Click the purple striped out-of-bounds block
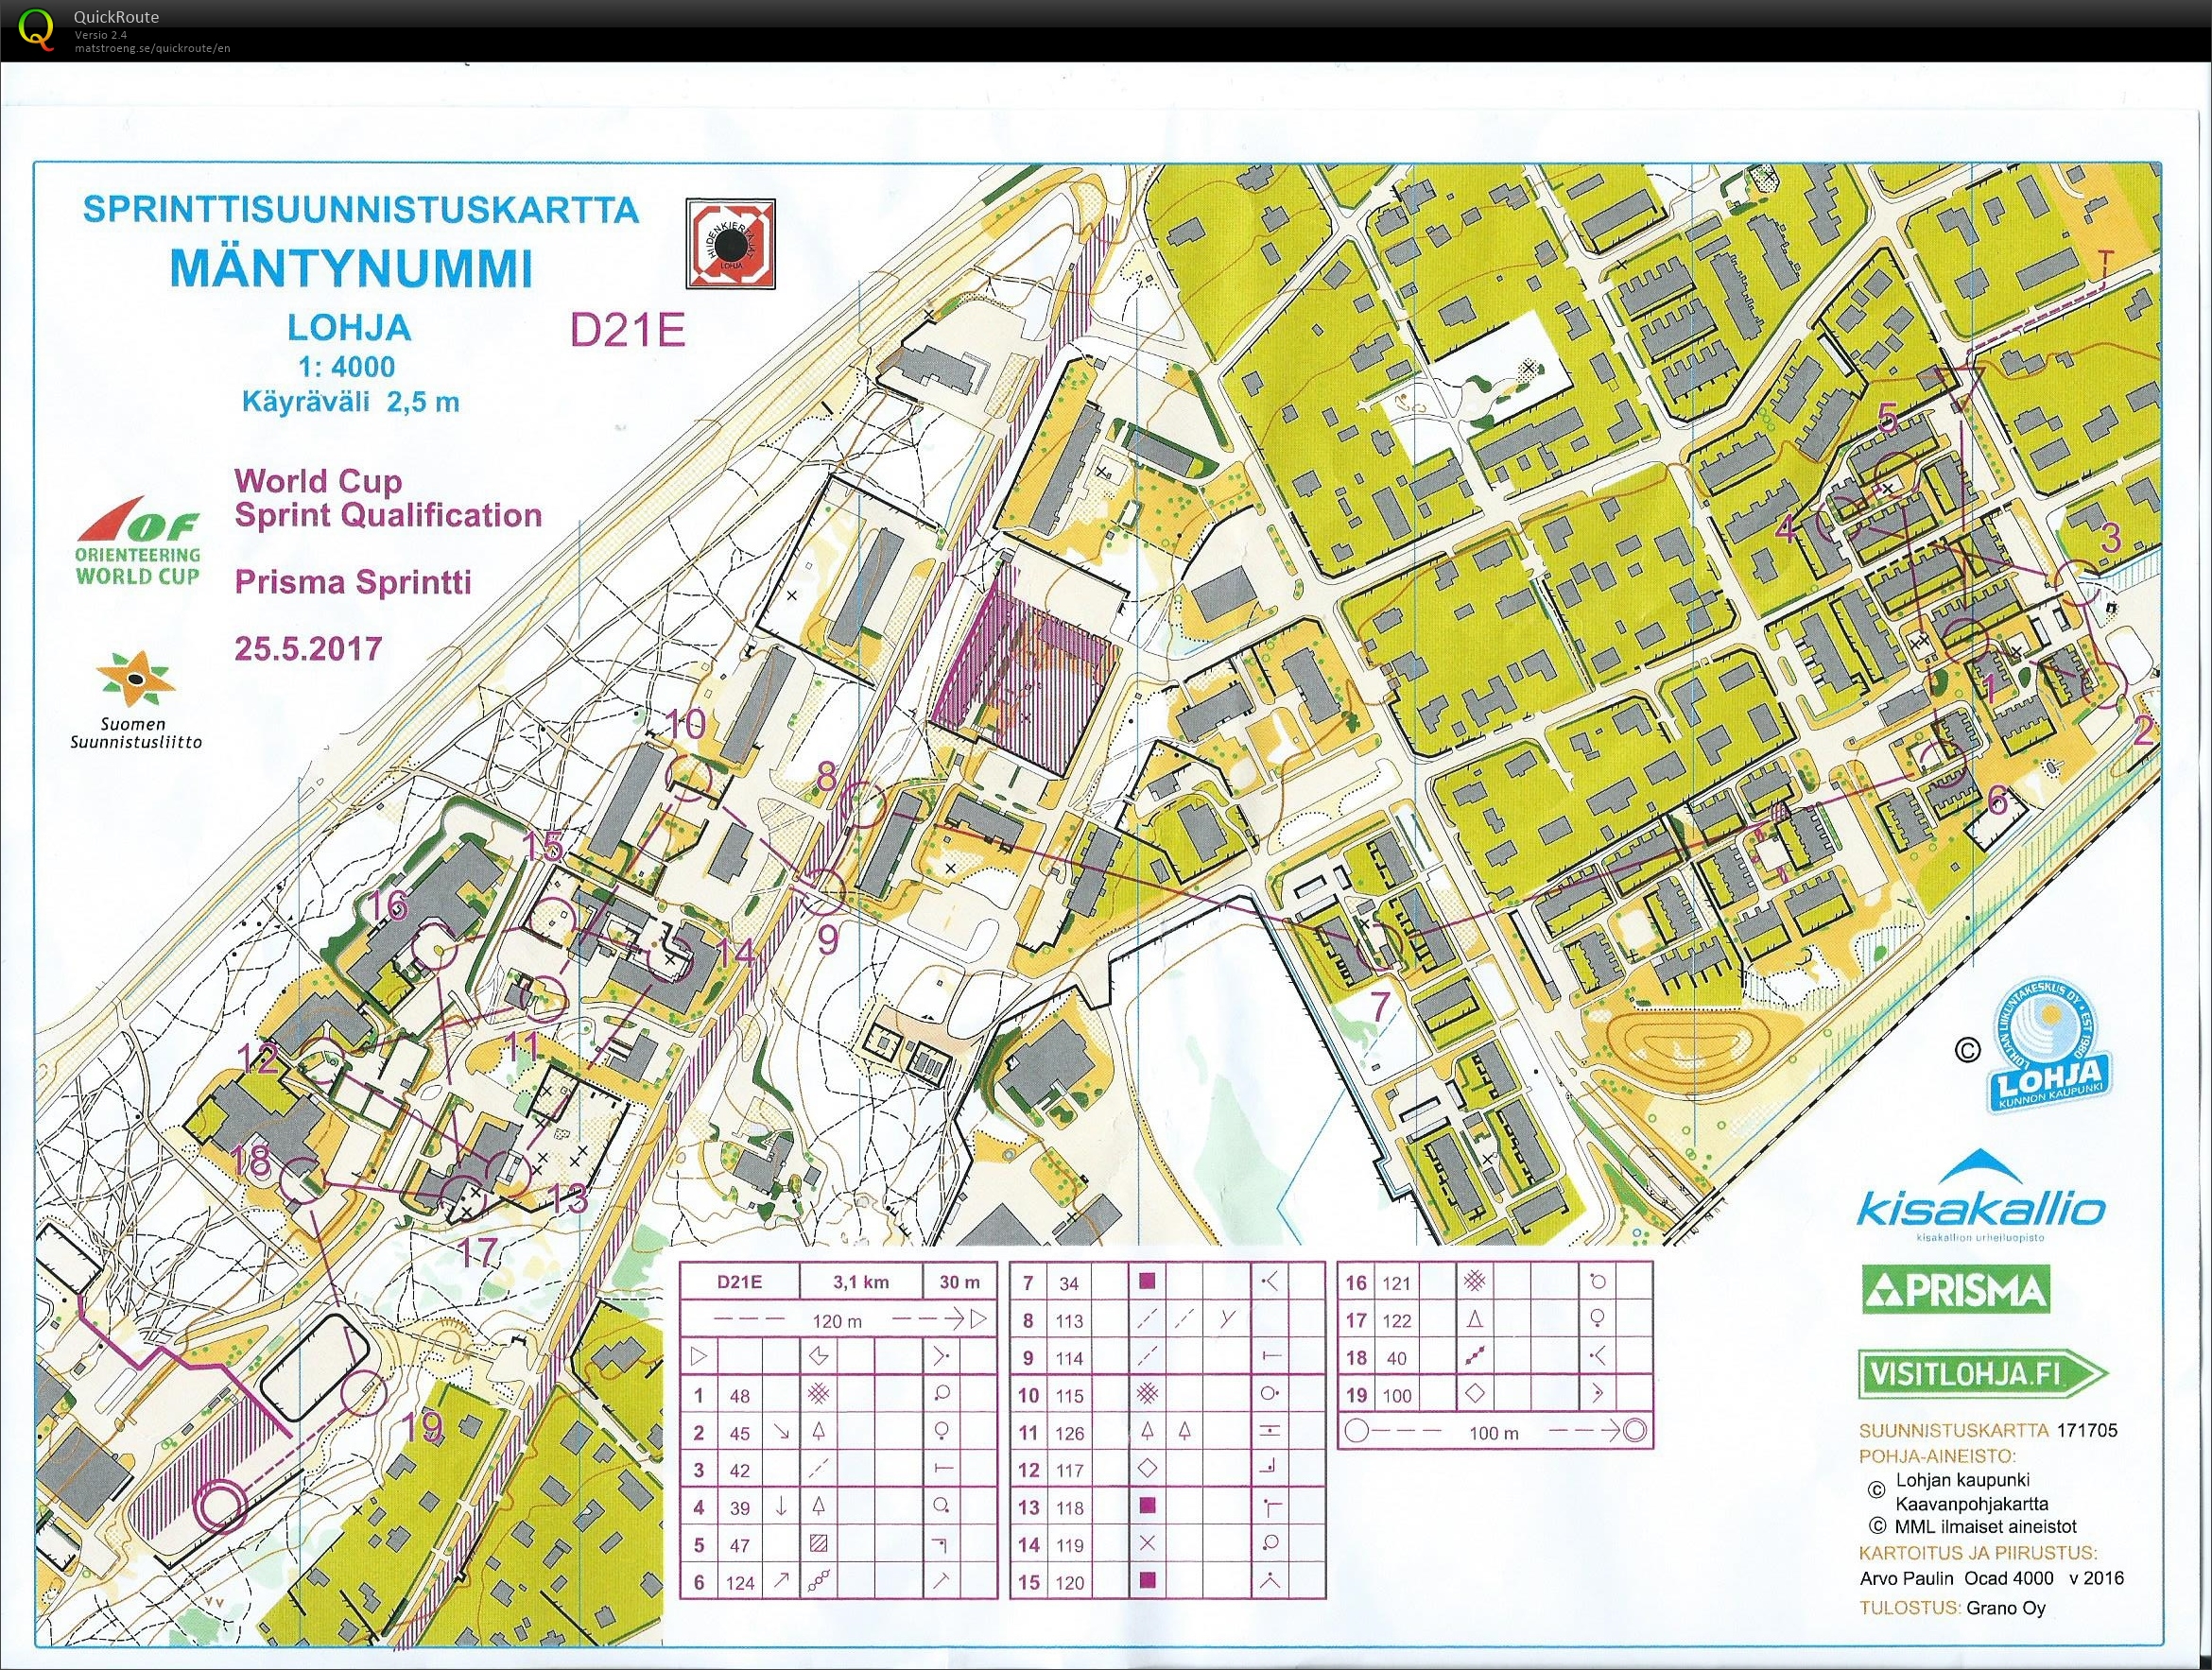Screen dimensions: 2212x1670 [x=1026, y=678]
